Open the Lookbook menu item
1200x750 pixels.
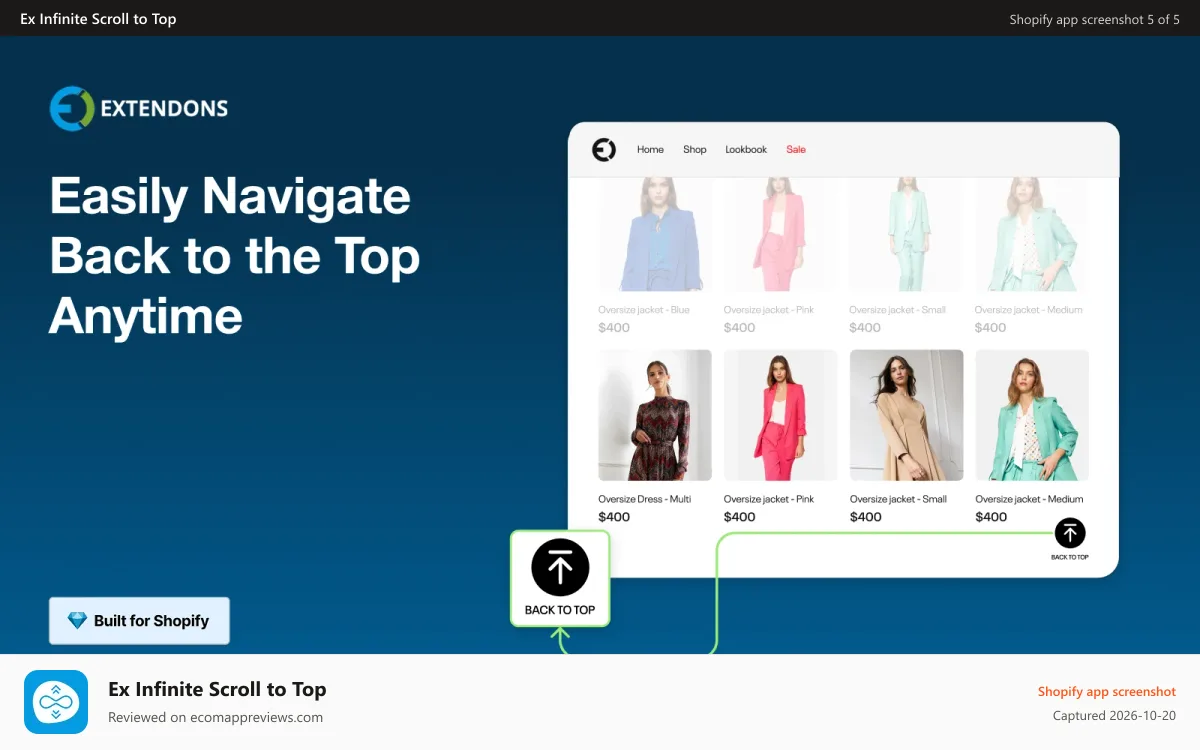click(x=746, y=150)
